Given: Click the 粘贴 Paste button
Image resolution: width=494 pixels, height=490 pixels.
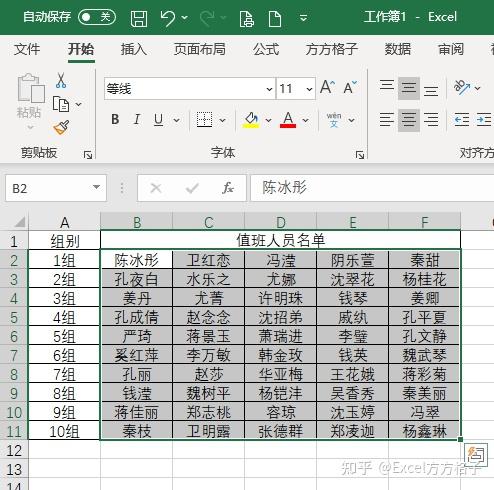Looking at the screenshot, I should (29, 100).
